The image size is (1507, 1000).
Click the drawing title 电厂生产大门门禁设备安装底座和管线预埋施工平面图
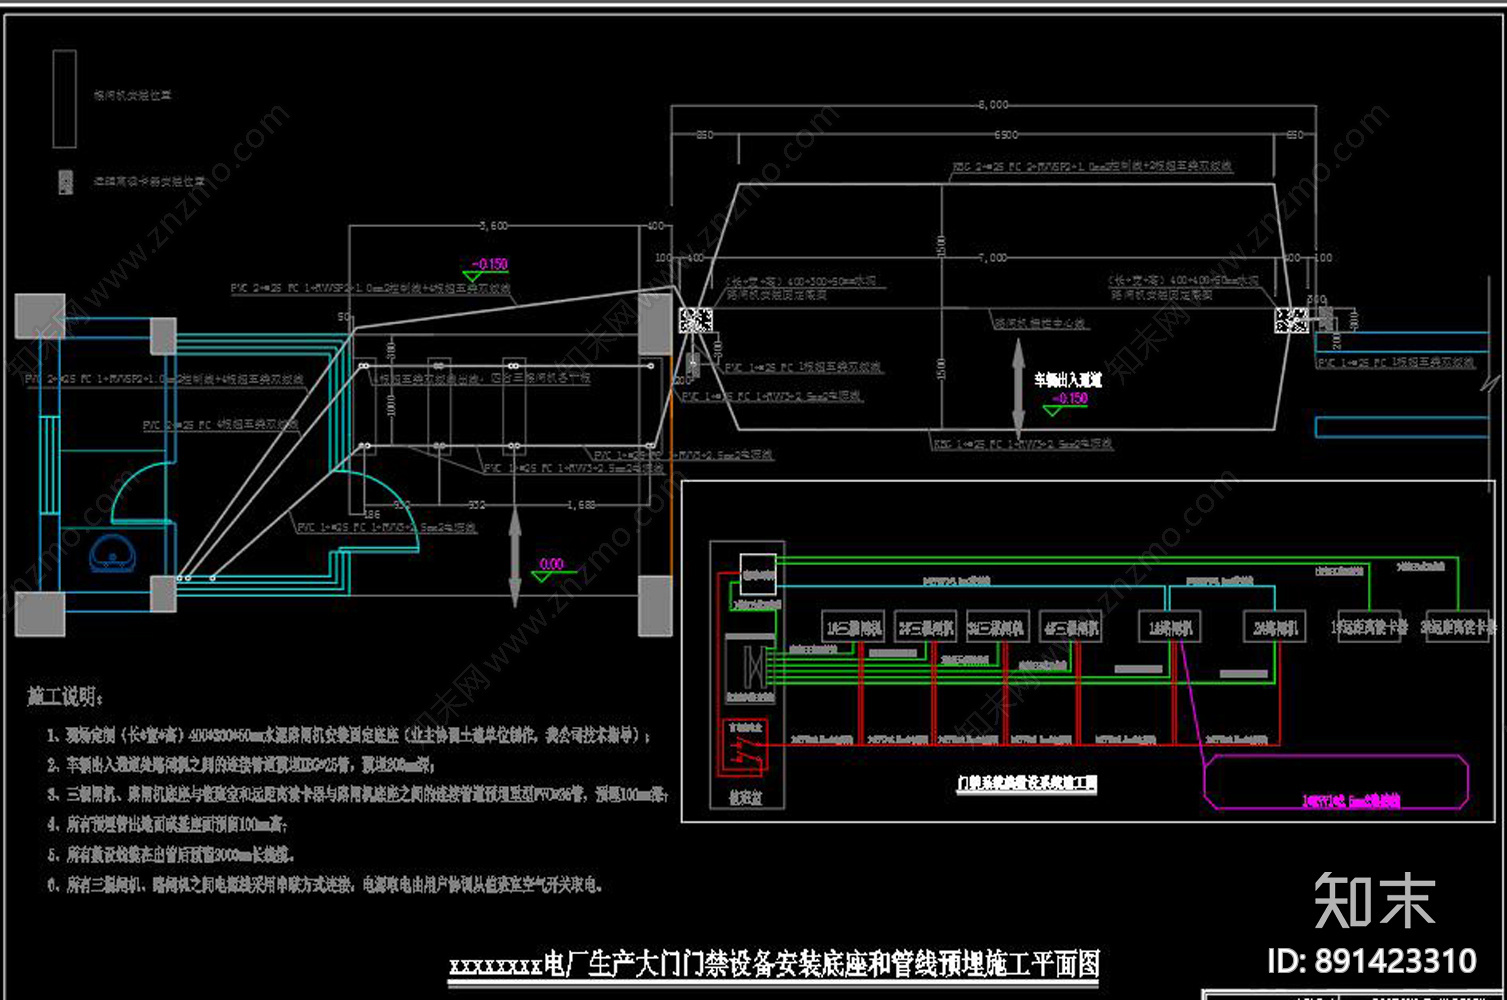[774, 965]
